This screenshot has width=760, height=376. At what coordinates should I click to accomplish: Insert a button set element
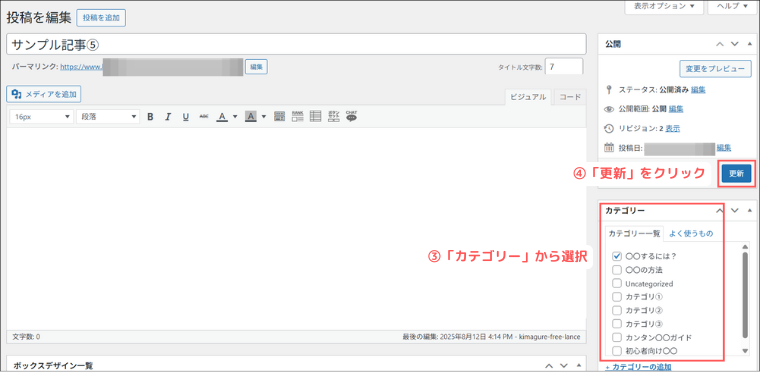[x=333, y=116]
